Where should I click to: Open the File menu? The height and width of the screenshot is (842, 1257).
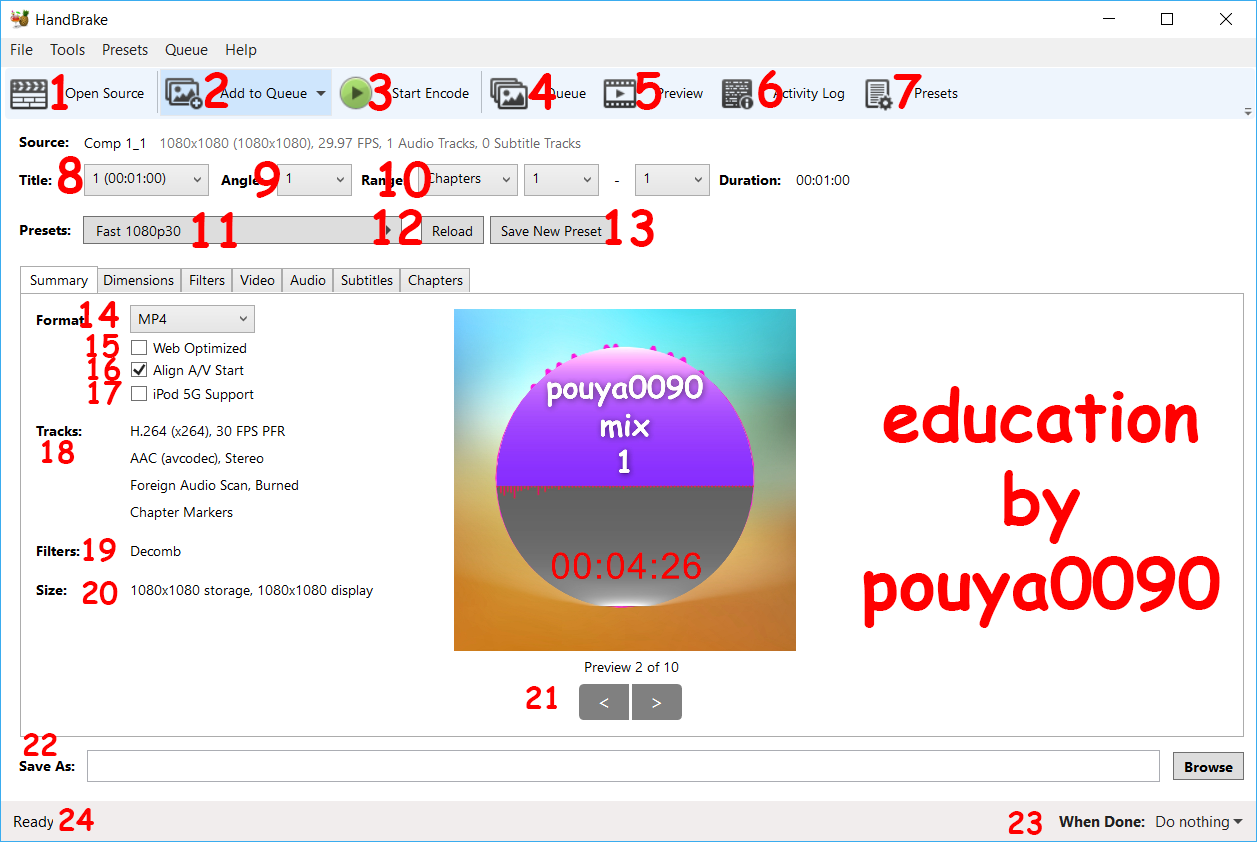click(21, 50)
